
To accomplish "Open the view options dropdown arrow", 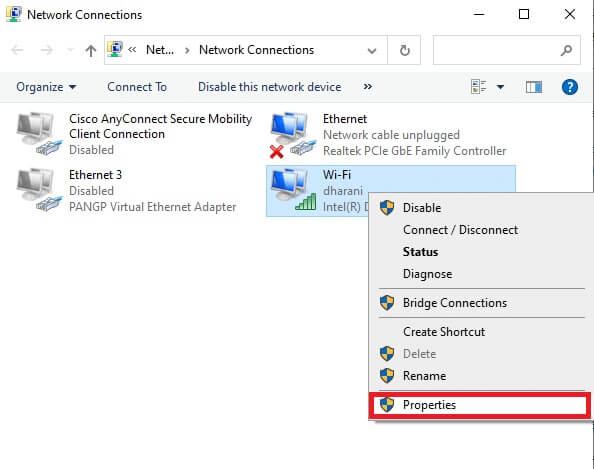I will (x=500, y=87).
